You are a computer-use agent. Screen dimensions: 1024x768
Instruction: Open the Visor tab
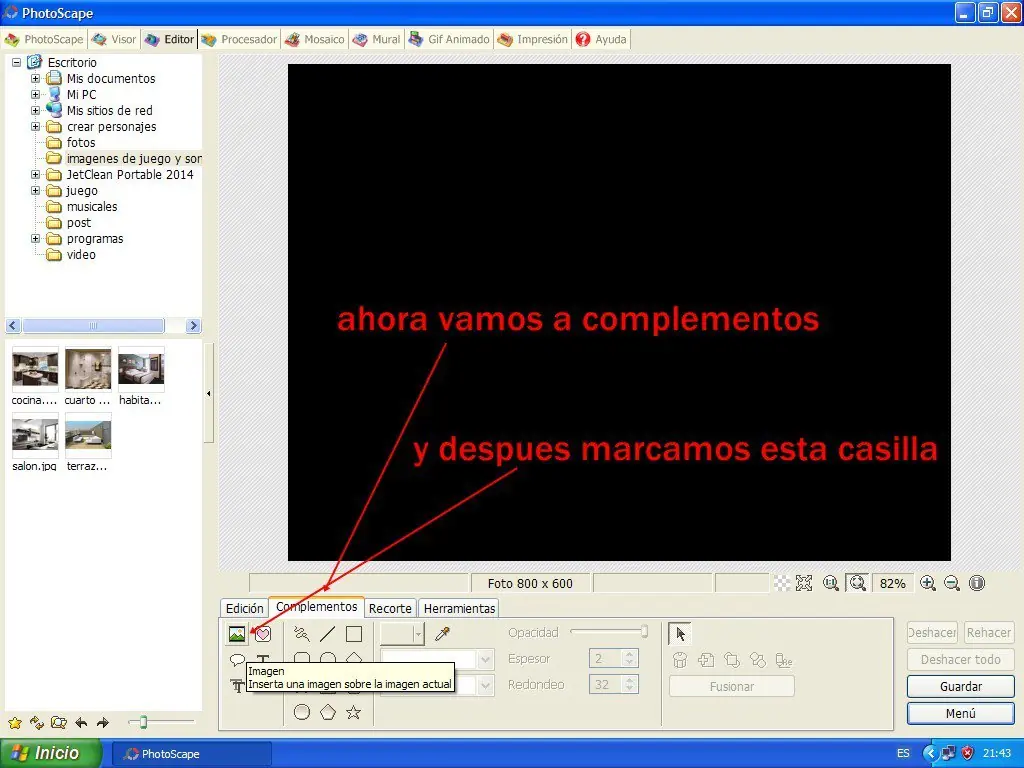click(114, 39)
